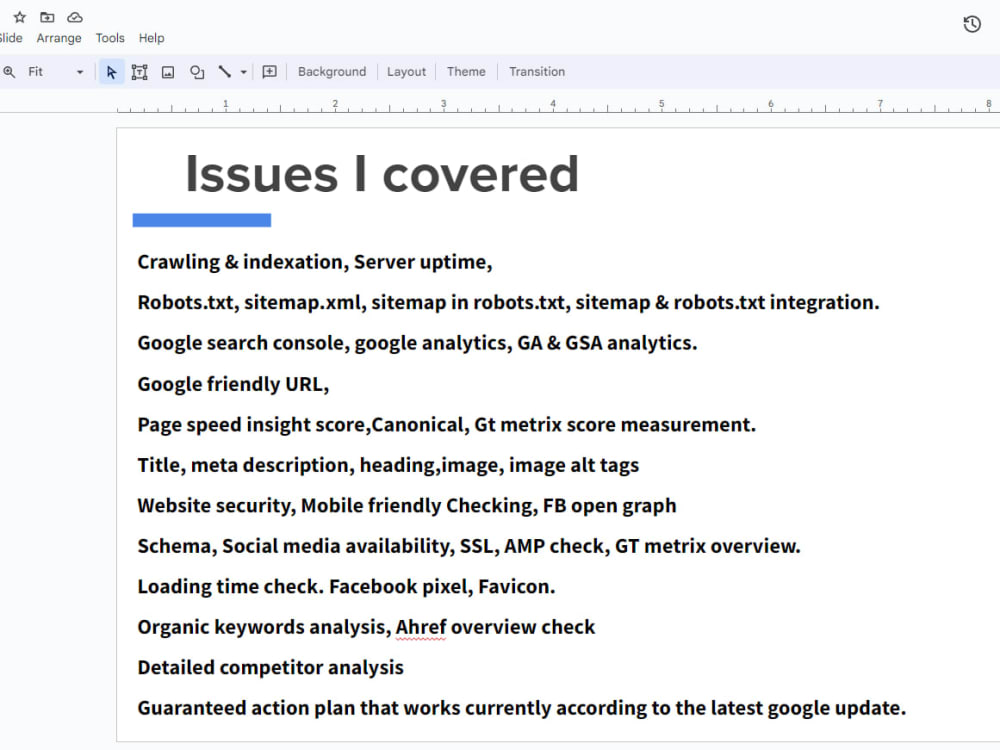1000x750 pixels.
Task: Click the 'Guaranteed action plan' line
Action: click(522, 709)
